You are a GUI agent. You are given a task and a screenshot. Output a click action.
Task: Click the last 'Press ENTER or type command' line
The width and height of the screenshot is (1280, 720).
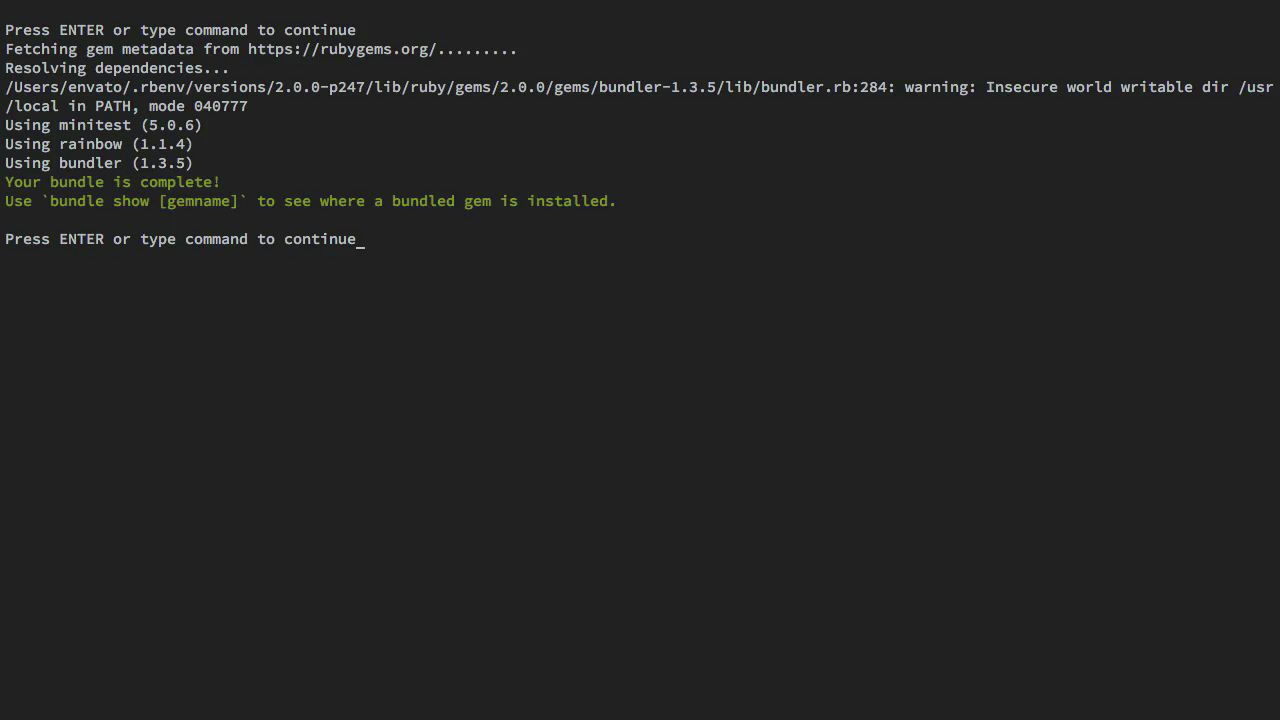click(180, 239)
